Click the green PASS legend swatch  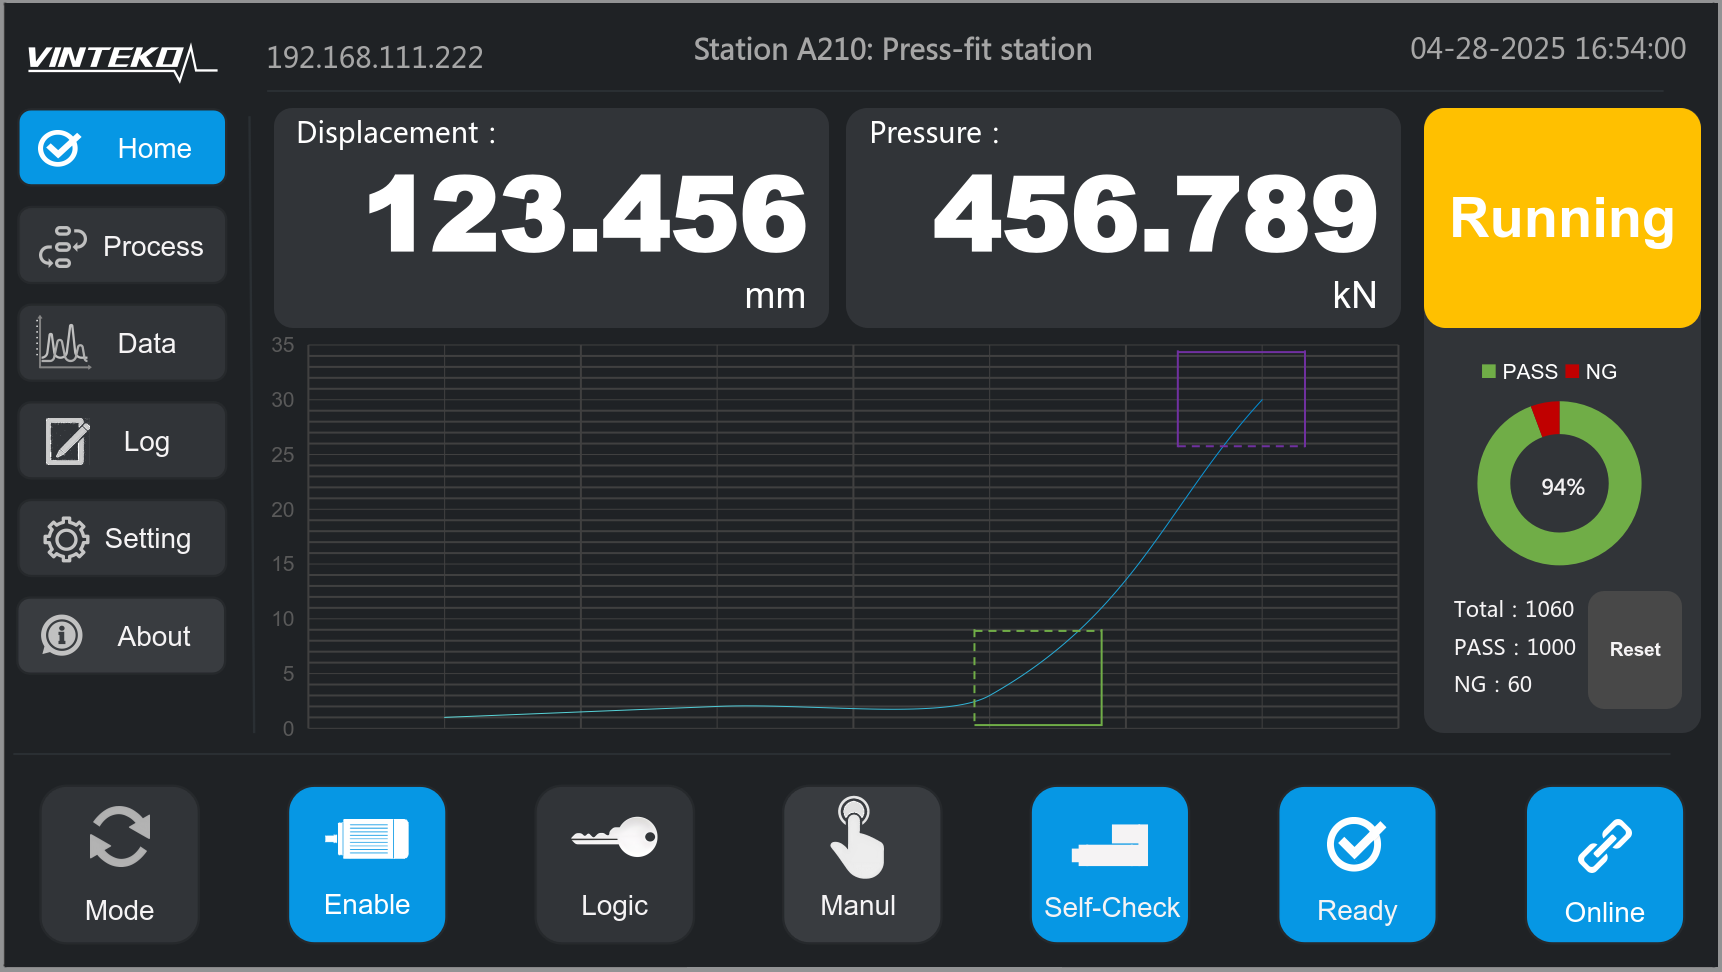click(1488, 372)
